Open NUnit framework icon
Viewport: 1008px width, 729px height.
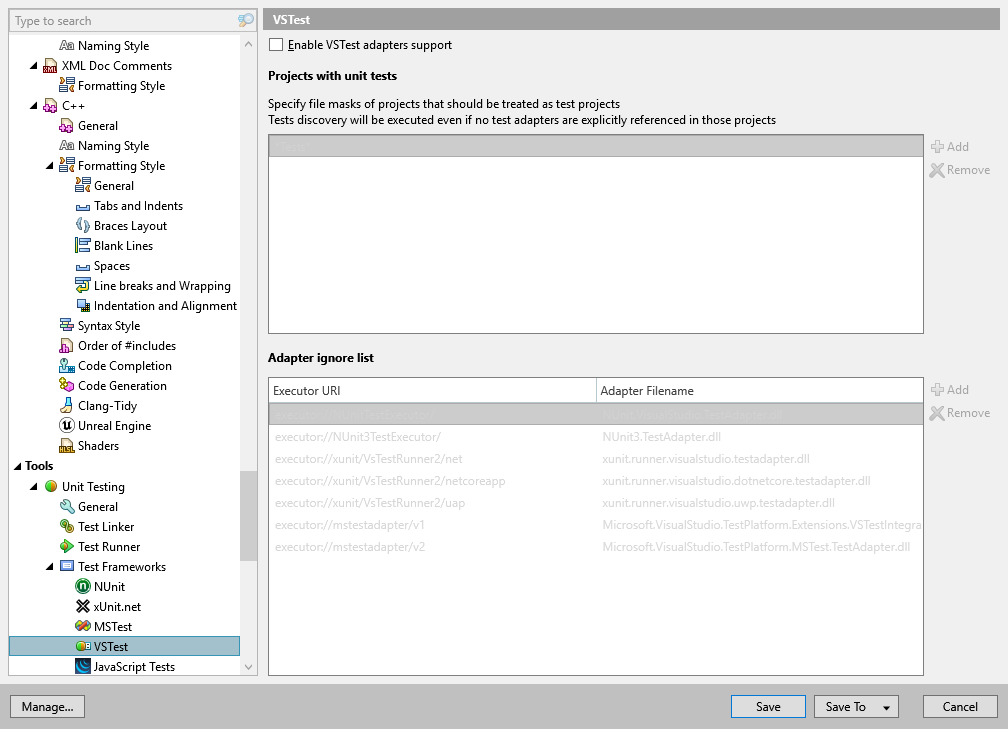point(82,586)
